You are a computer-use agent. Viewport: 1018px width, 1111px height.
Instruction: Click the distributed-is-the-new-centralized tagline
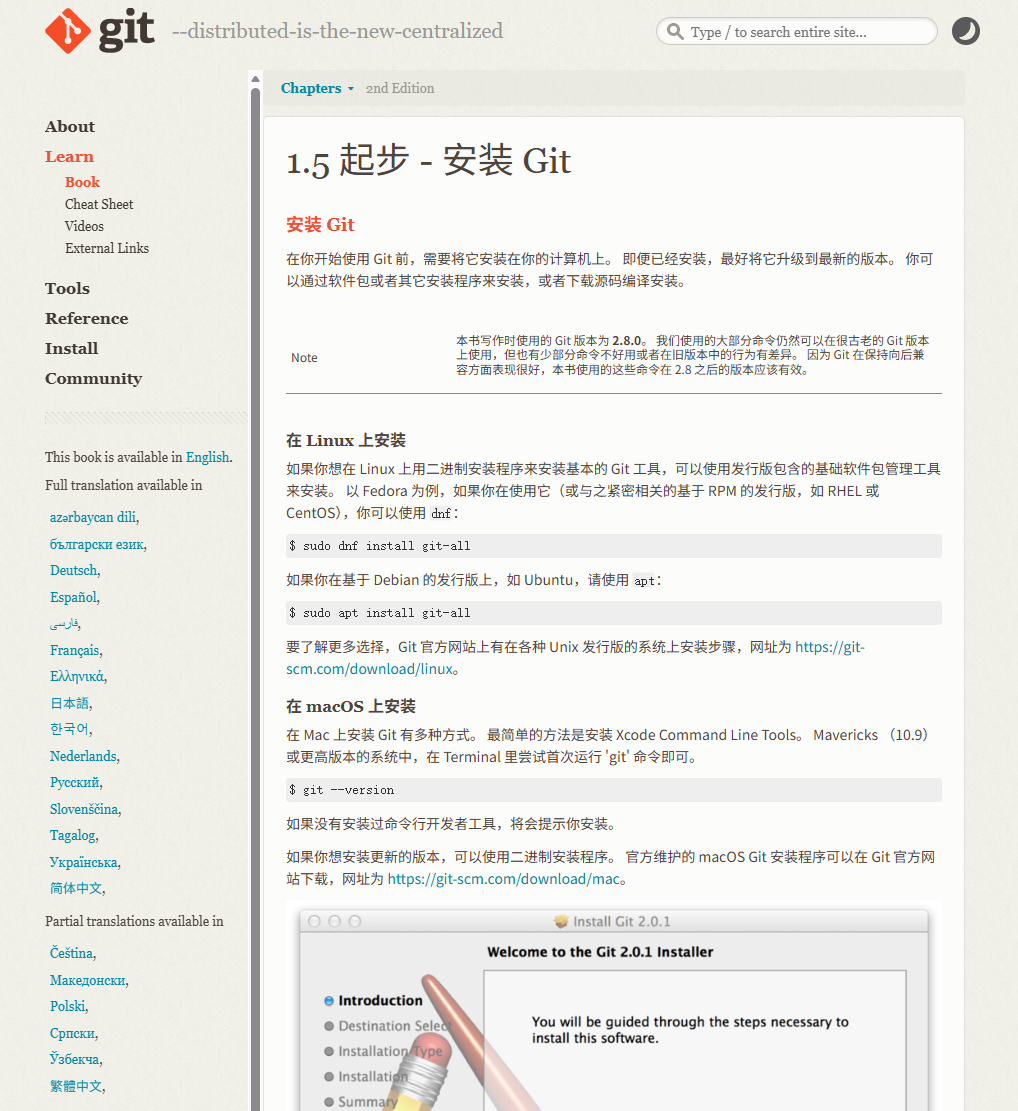coord(337,31)
